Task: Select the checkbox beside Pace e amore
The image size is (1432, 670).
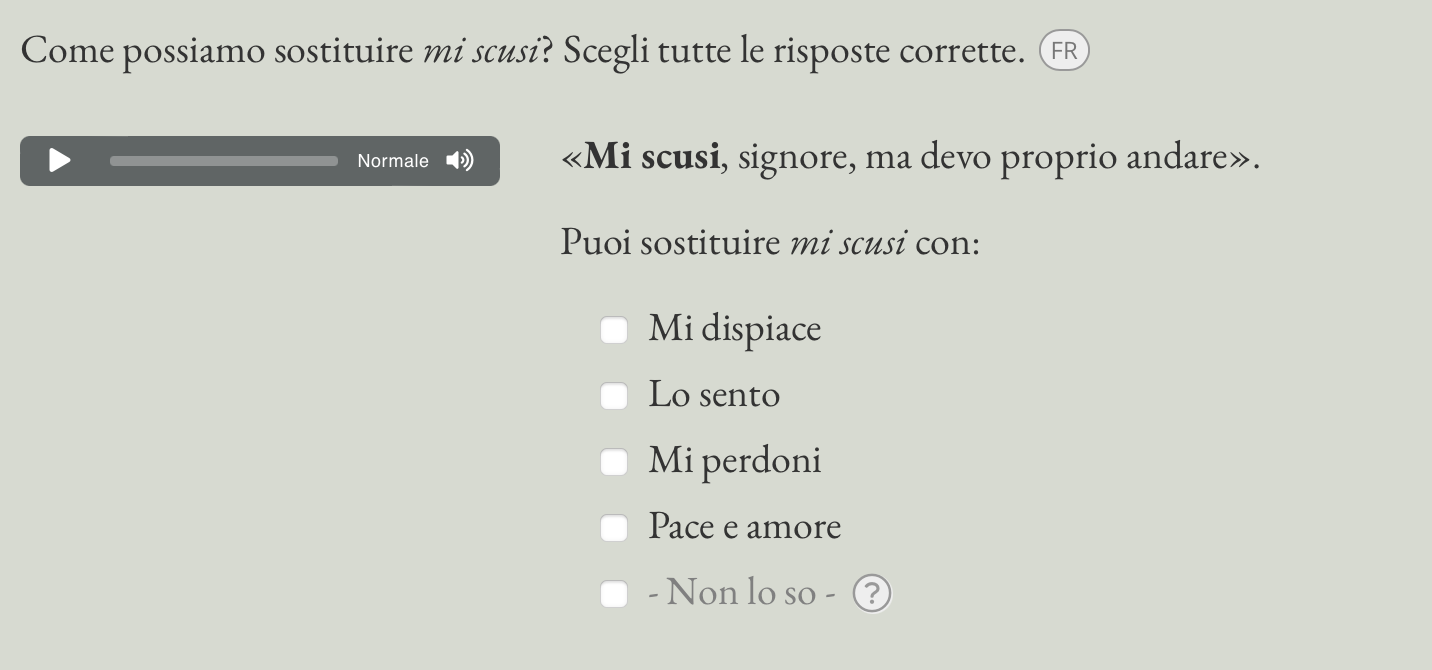Action: pyautogui.click(x=614, y=528)
